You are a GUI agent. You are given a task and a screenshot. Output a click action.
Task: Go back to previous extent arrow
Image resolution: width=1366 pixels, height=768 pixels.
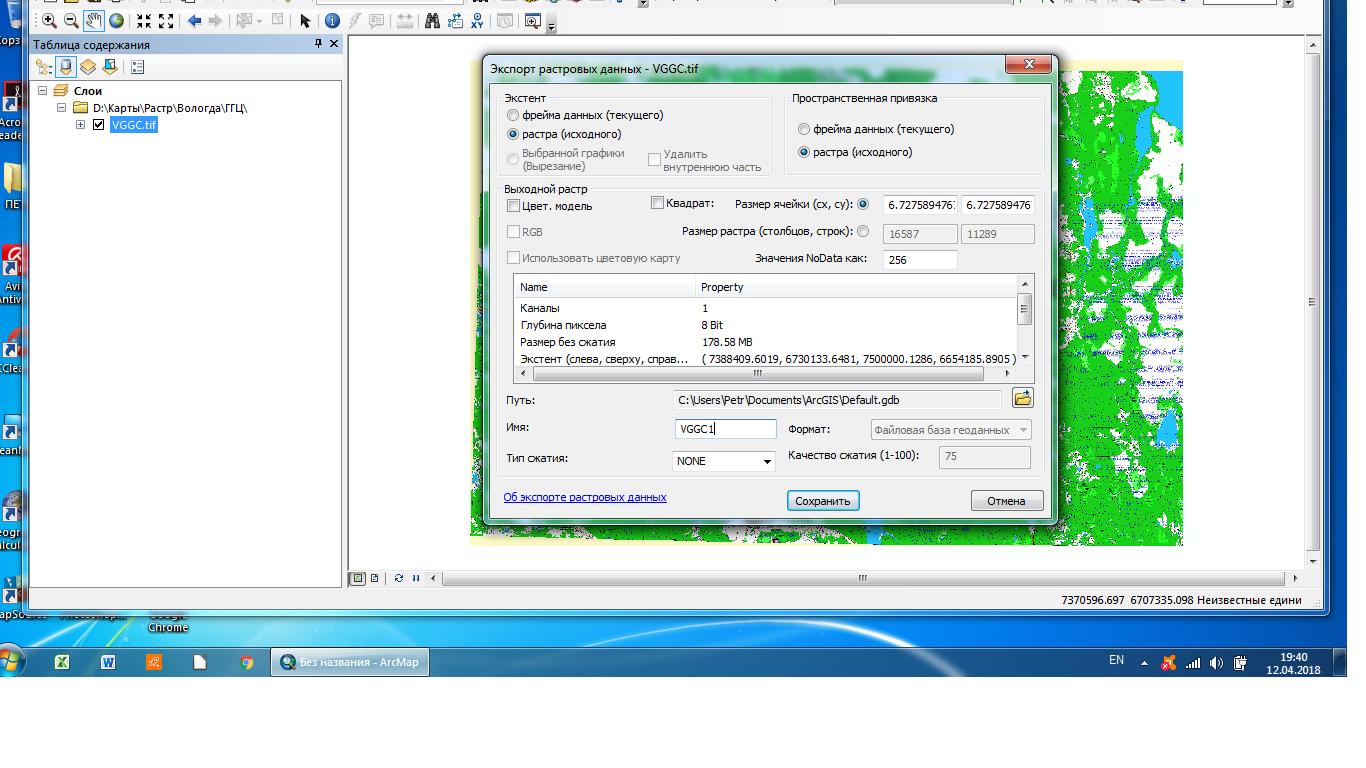[194, 20]
